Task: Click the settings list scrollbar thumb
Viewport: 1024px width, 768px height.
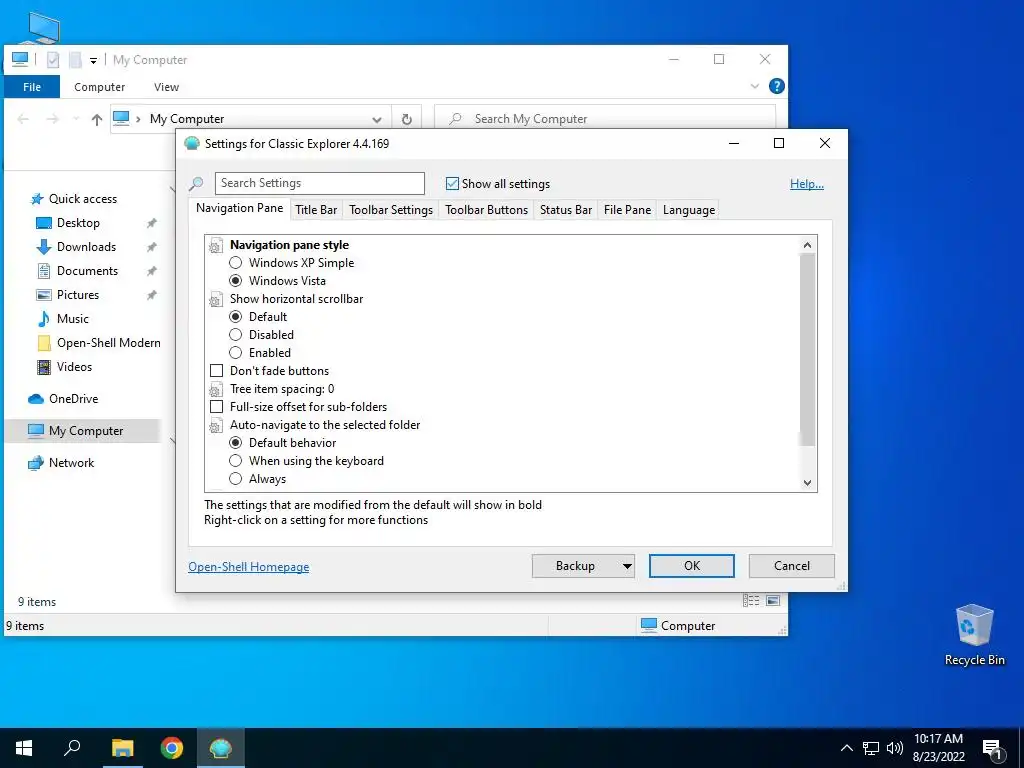Action: tap(807, 349)
